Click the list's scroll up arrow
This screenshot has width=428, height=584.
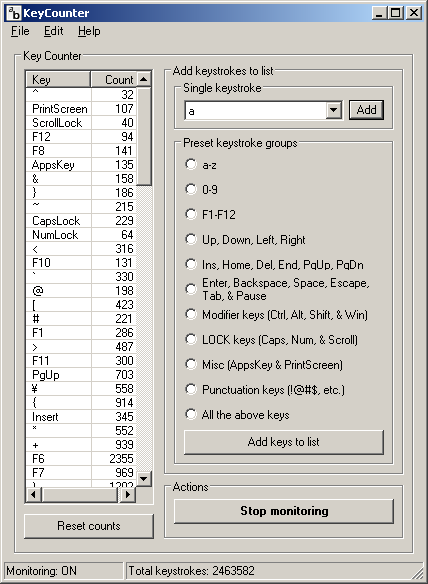click(x=143, y=79)
